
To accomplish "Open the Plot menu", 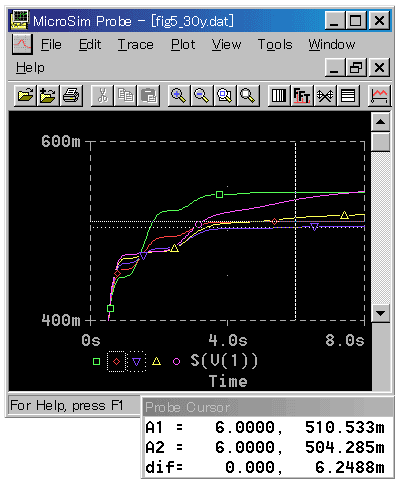I will (x=183, y=45).
